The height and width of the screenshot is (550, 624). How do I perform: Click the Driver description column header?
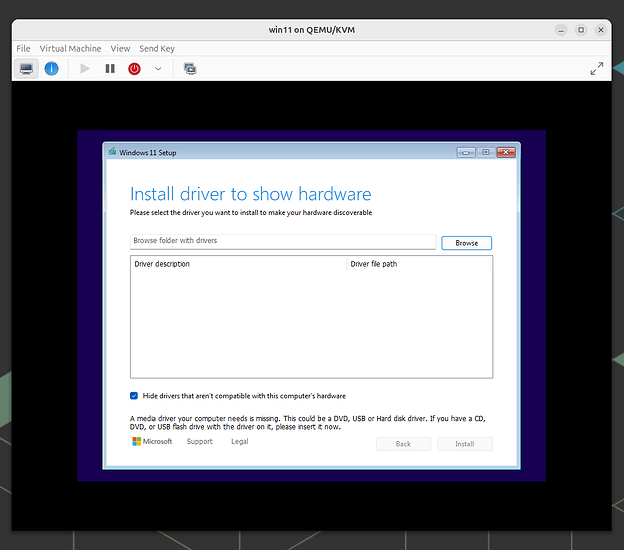pyautogui.click(x=238, y=264)
